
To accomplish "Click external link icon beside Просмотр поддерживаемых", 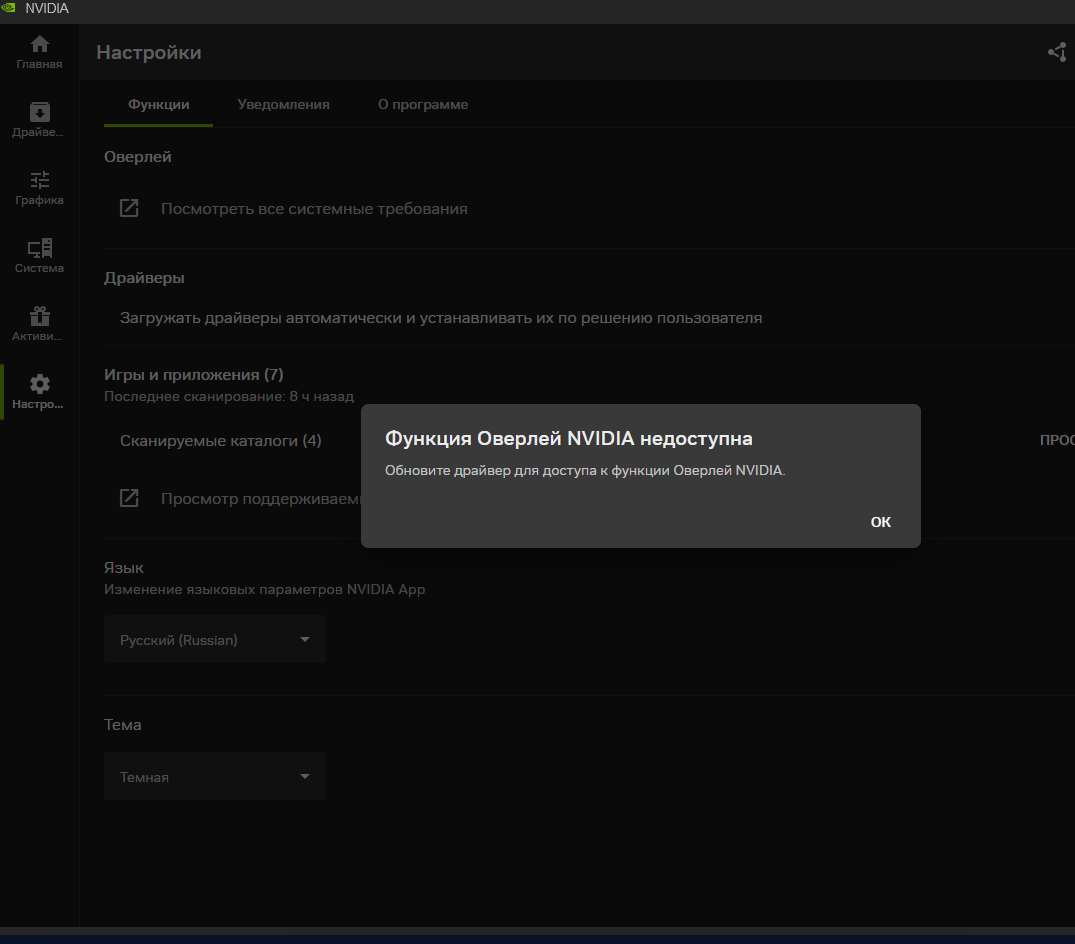I will (x=129, y=498).
